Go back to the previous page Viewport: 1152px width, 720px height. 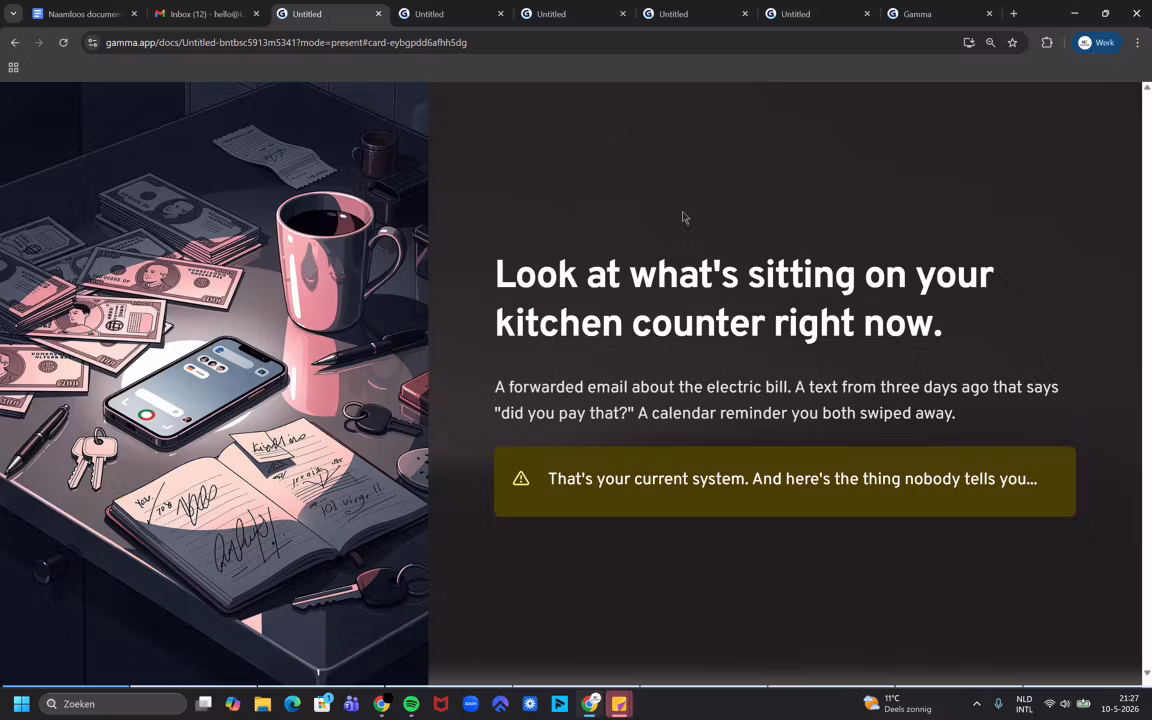pyautogui.click(x=15, y=43)
